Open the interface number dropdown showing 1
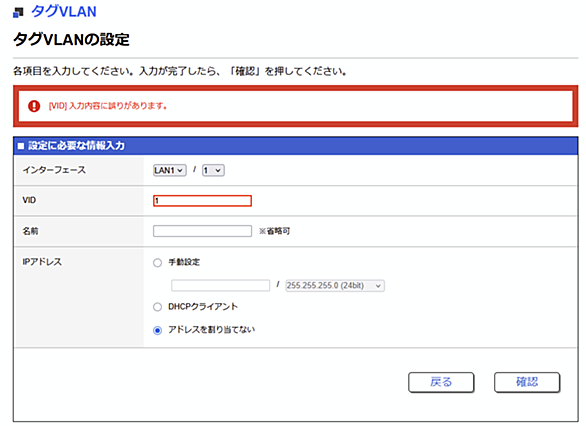The width and height of the screenshot is (586, 426). (213, 170)
